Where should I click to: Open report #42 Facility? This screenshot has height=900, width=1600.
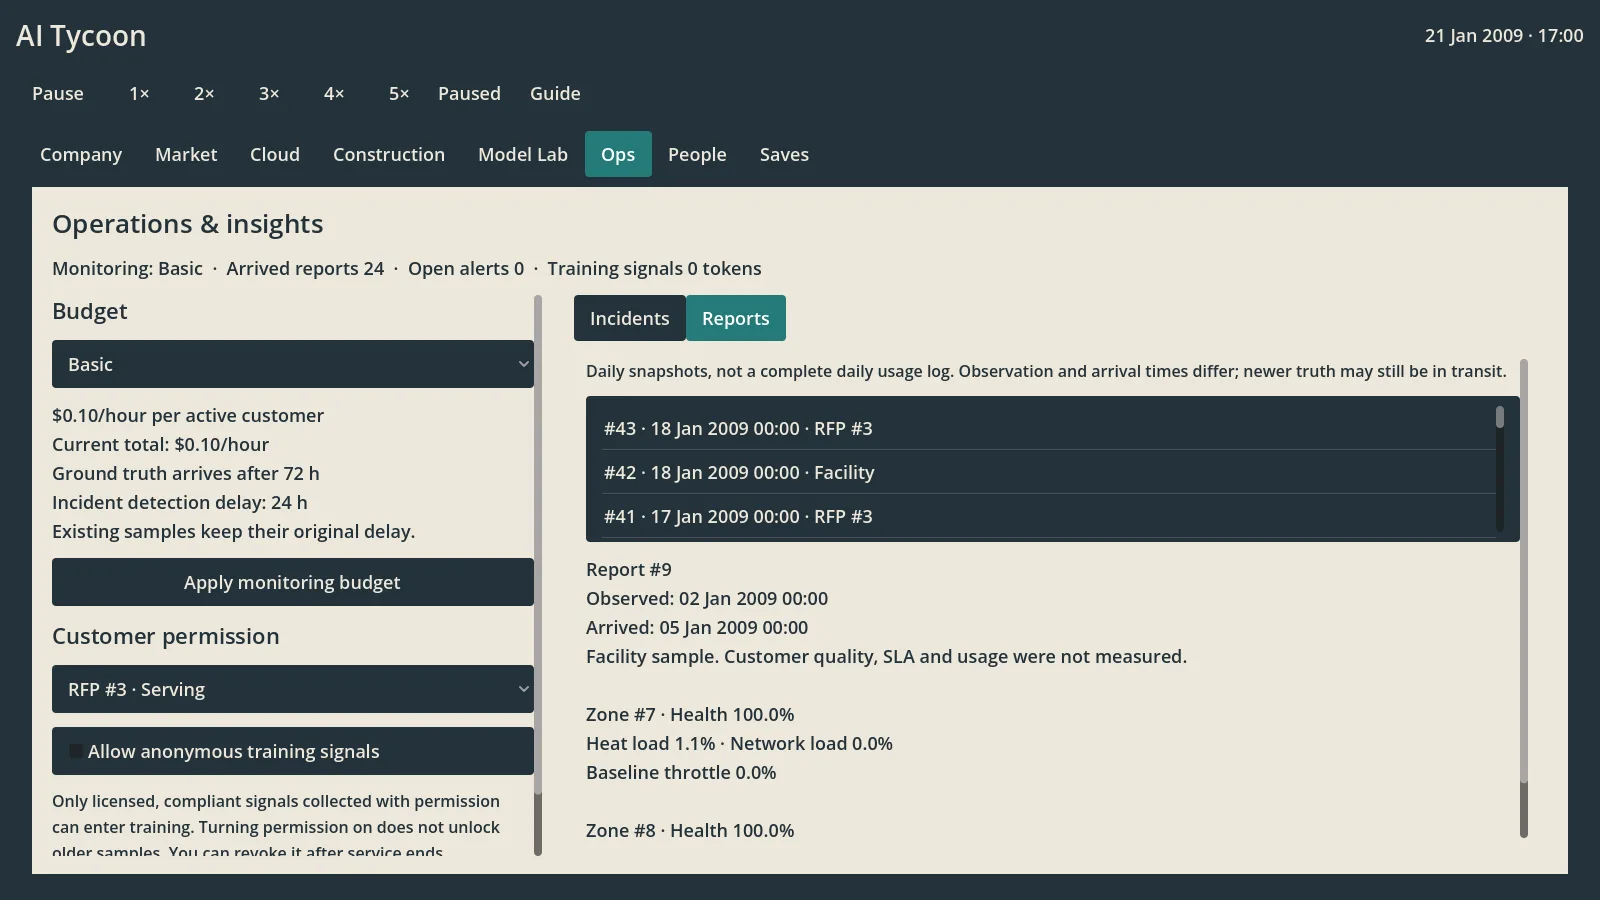point(1049,472)
